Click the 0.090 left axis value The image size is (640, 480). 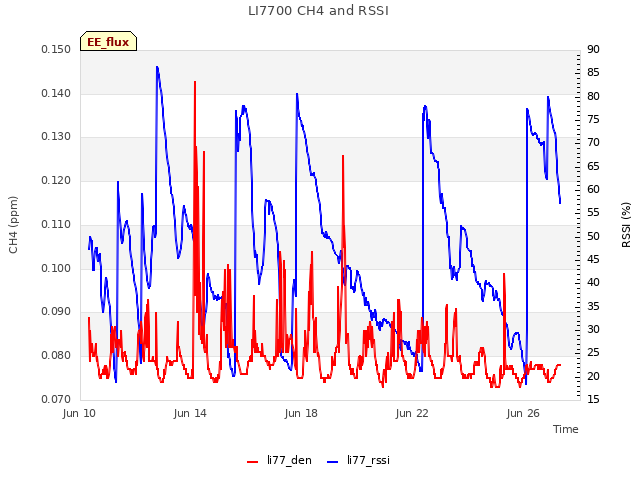56,312
